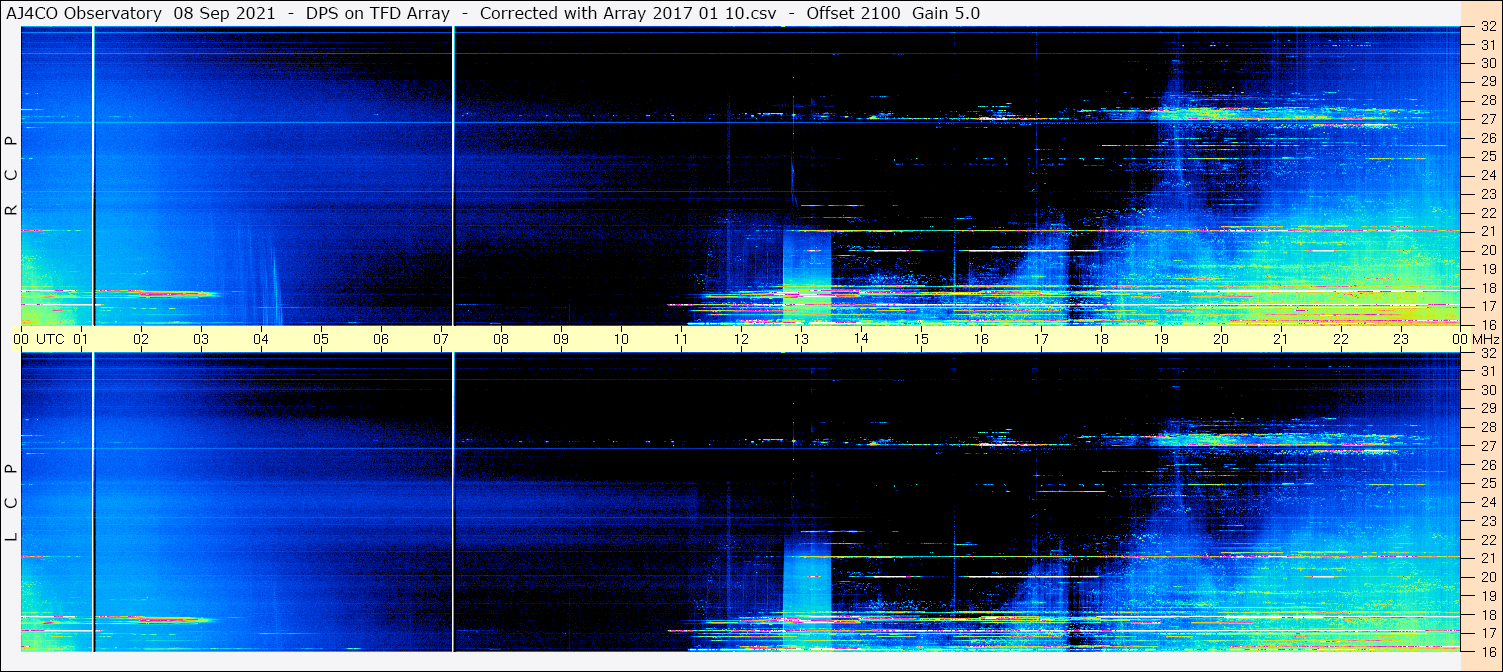Screen dimensions: 1503x672
Task: Click the 31 MHz tick of the RCP panel
Action: point(1487,45)
